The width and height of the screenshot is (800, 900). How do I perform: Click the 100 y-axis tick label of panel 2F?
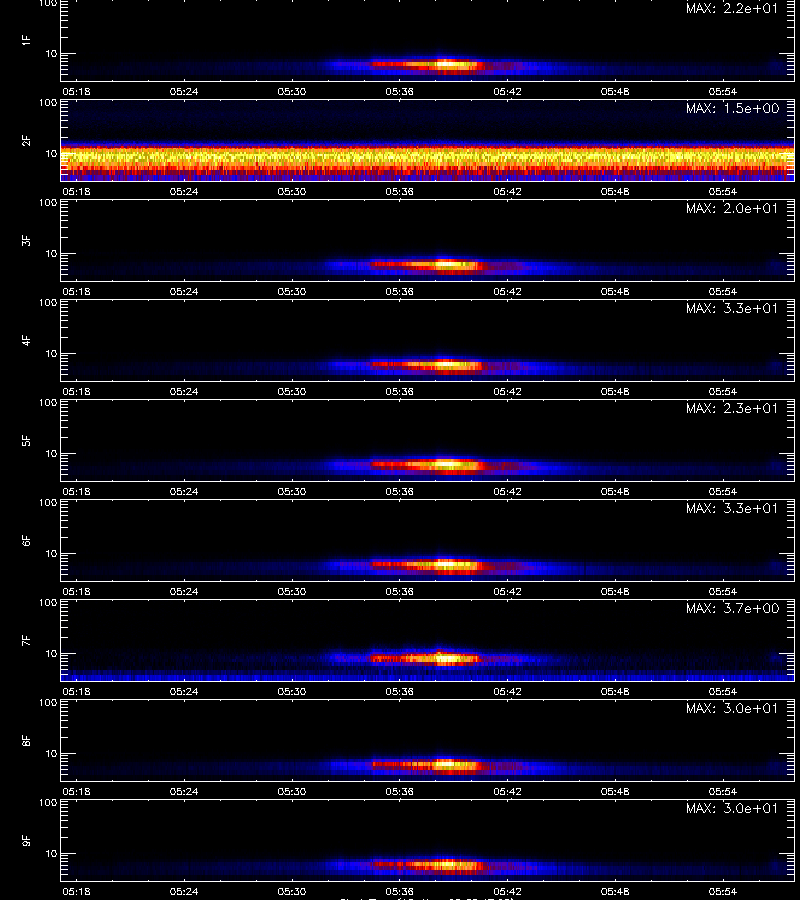pyautogui.click(x=48, y=103)
